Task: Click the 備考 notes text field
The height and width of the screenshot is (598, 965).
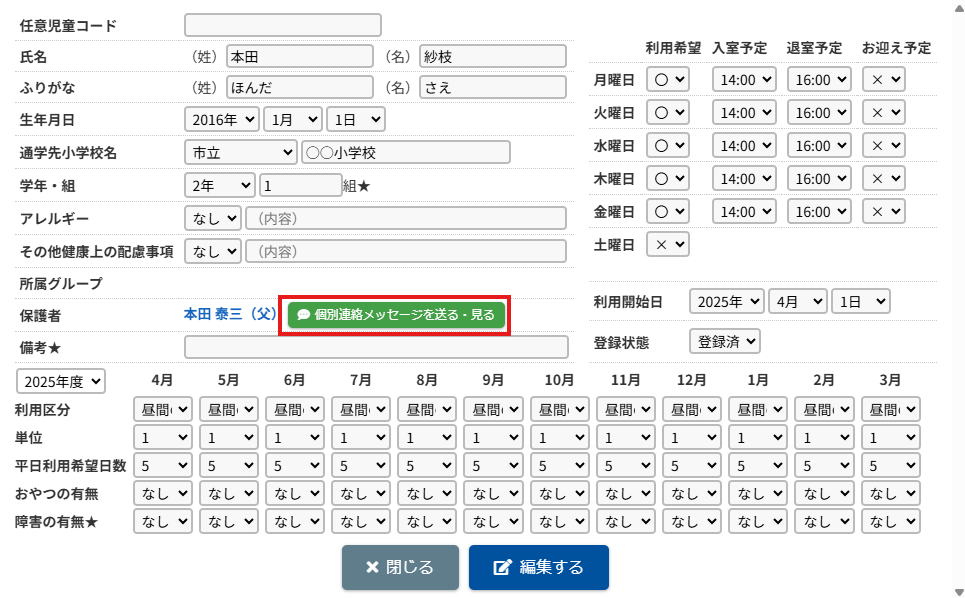Action: click(376, 347)
